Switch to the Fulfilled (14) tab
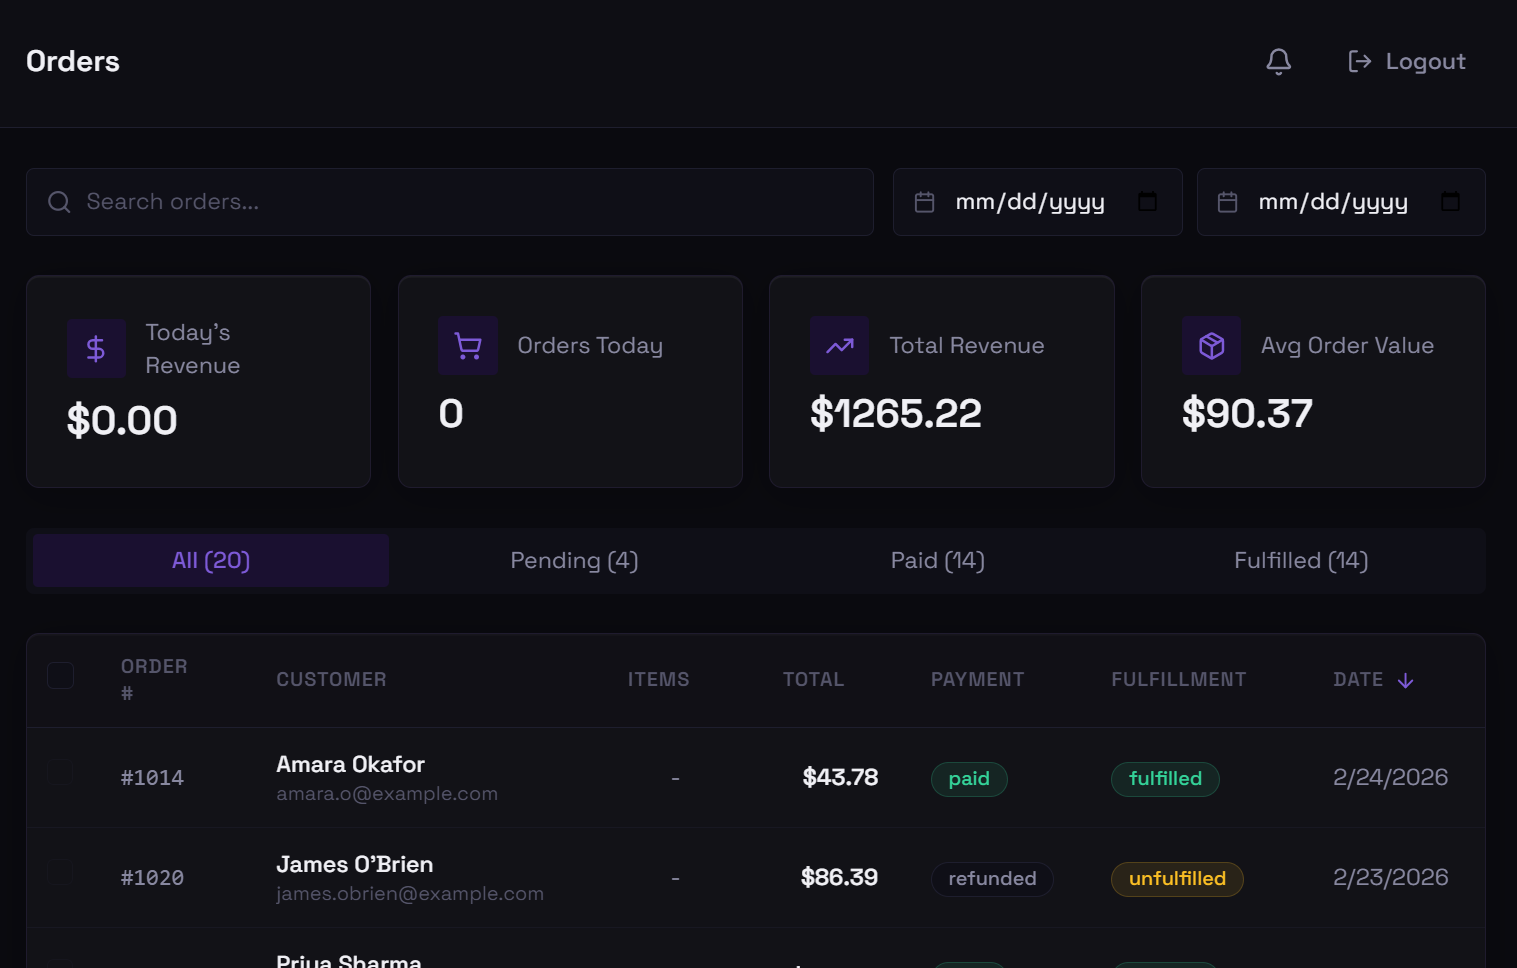1517x968 pixels. [1300, 560]
